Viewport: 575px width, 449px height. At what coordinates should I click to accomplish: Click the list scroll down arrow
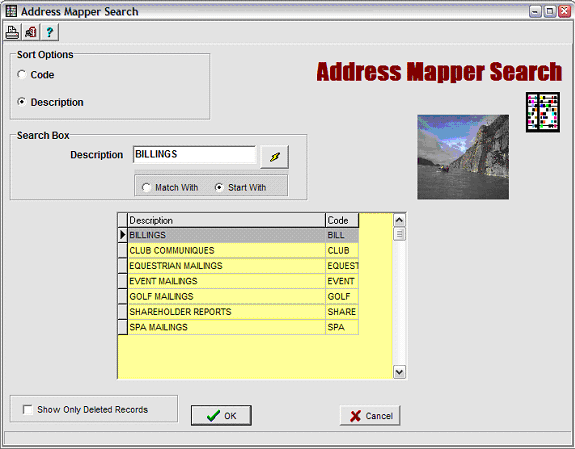[x=399, y=372]
